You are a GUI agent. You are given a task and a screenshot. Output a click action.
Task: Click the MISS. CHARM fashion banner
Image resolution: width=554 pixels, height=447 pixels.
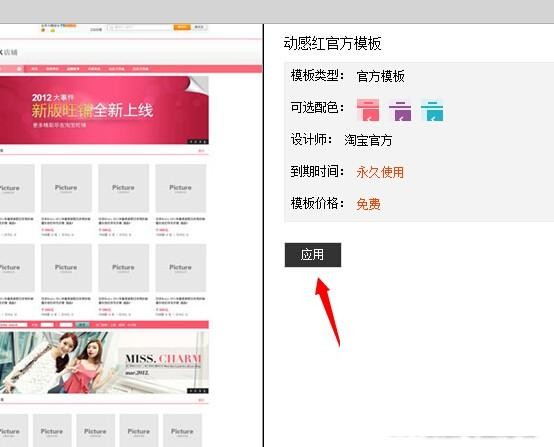point(104,363)
